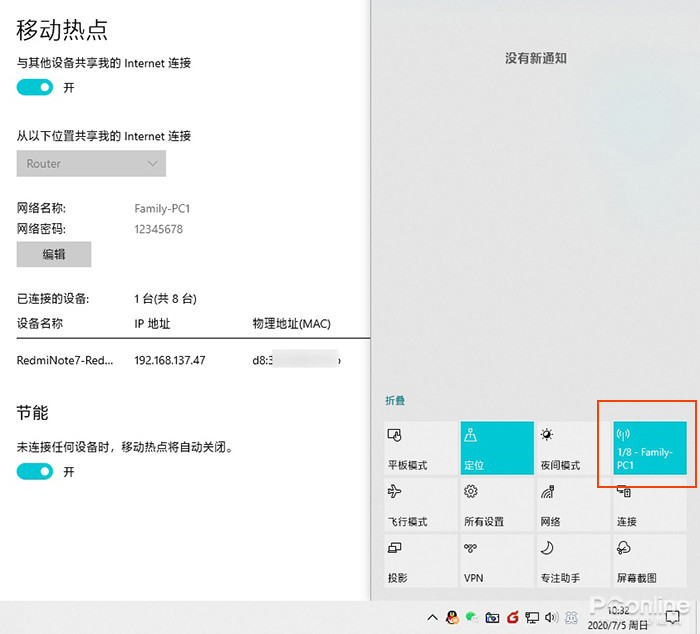This screenshot has height=634, width=700.
Task: Open the Router connection dropdown
Action: [x=91, y=163]
